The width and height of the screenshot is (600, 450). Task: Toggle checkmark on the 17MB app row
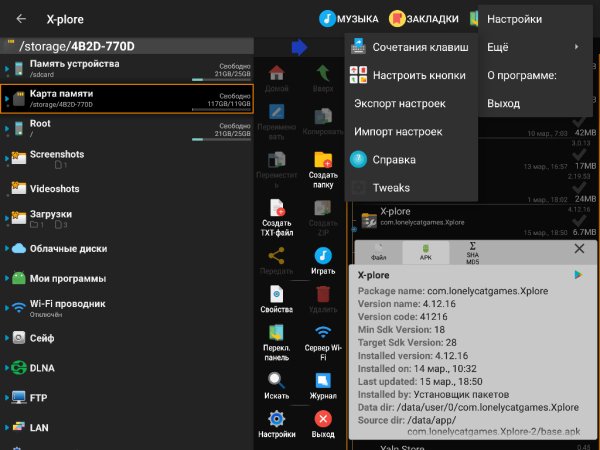tap(579, 155)
